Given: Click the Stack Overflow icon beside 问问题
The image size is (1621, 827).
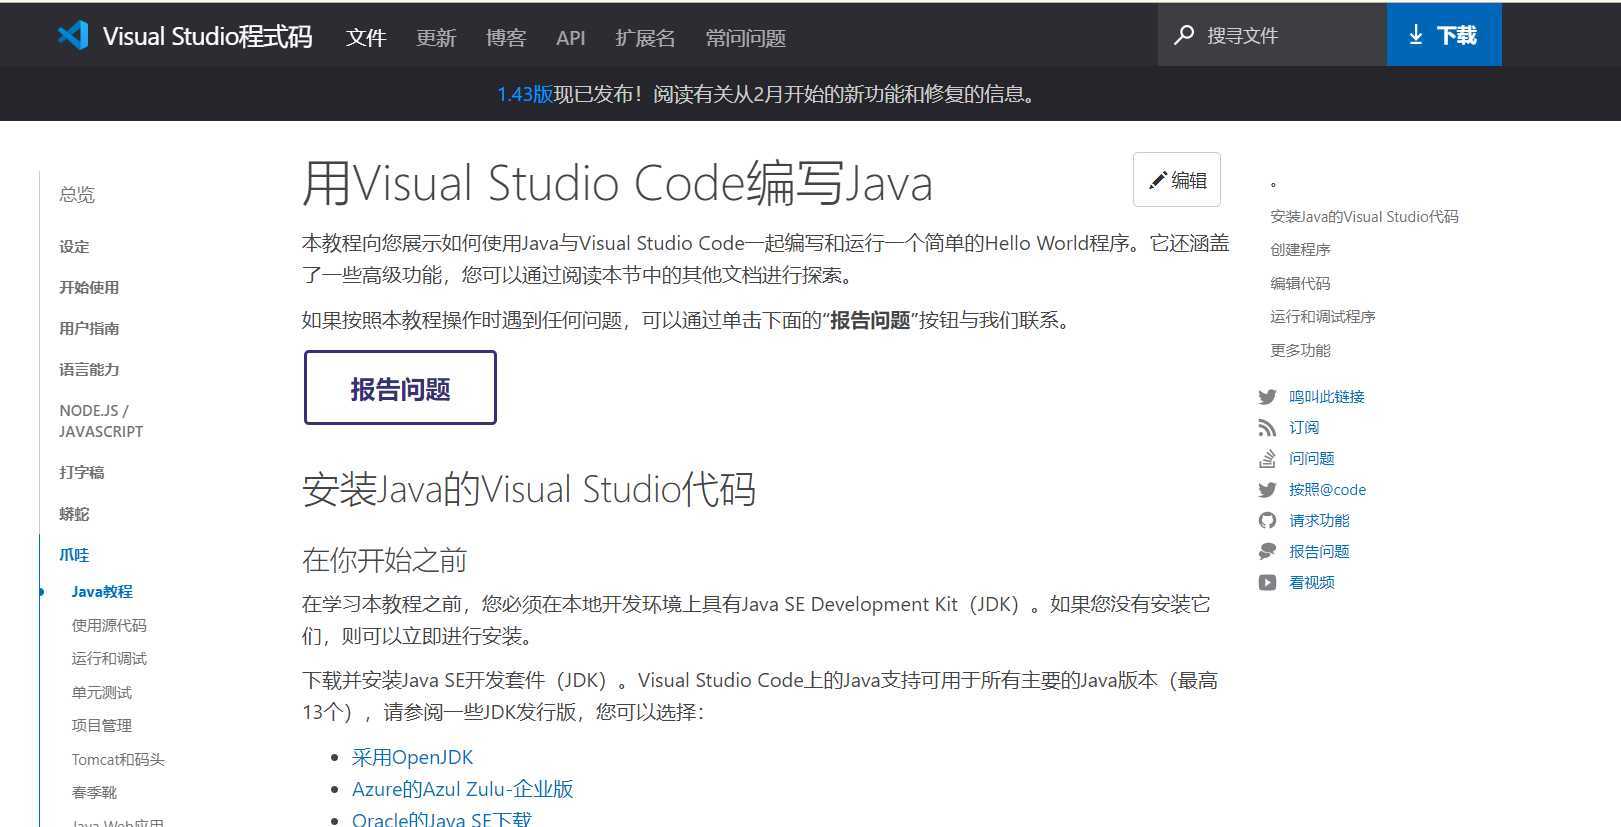Looking at the screenshot, I should pos(1267,459).
